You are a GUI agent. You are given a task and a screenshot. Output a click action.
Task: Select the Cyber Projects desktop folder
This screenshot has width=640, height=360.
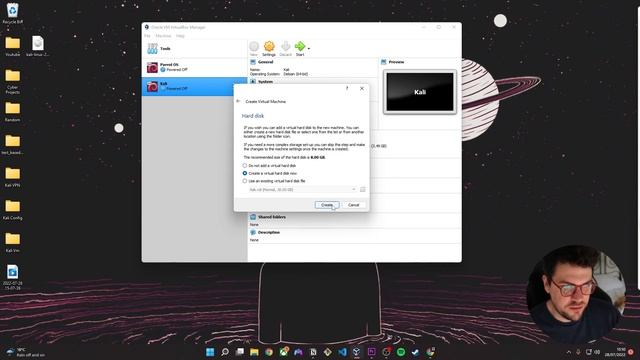coord(13,82)
